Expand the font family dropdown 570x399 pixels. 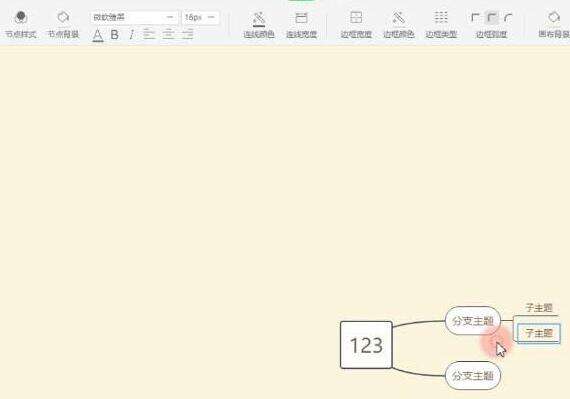(134, 17)
